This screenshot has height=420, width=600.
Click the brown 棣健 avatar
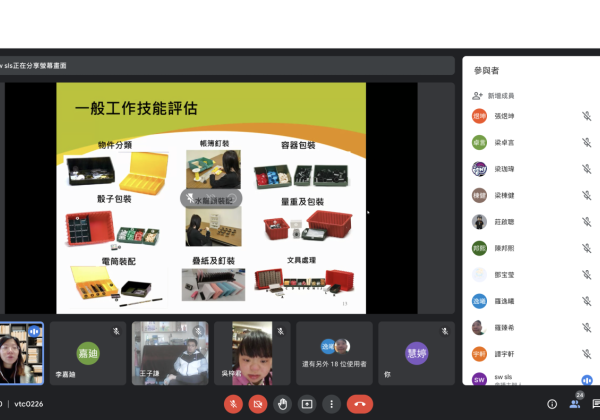pyautogui.click(x=479, y=195)
